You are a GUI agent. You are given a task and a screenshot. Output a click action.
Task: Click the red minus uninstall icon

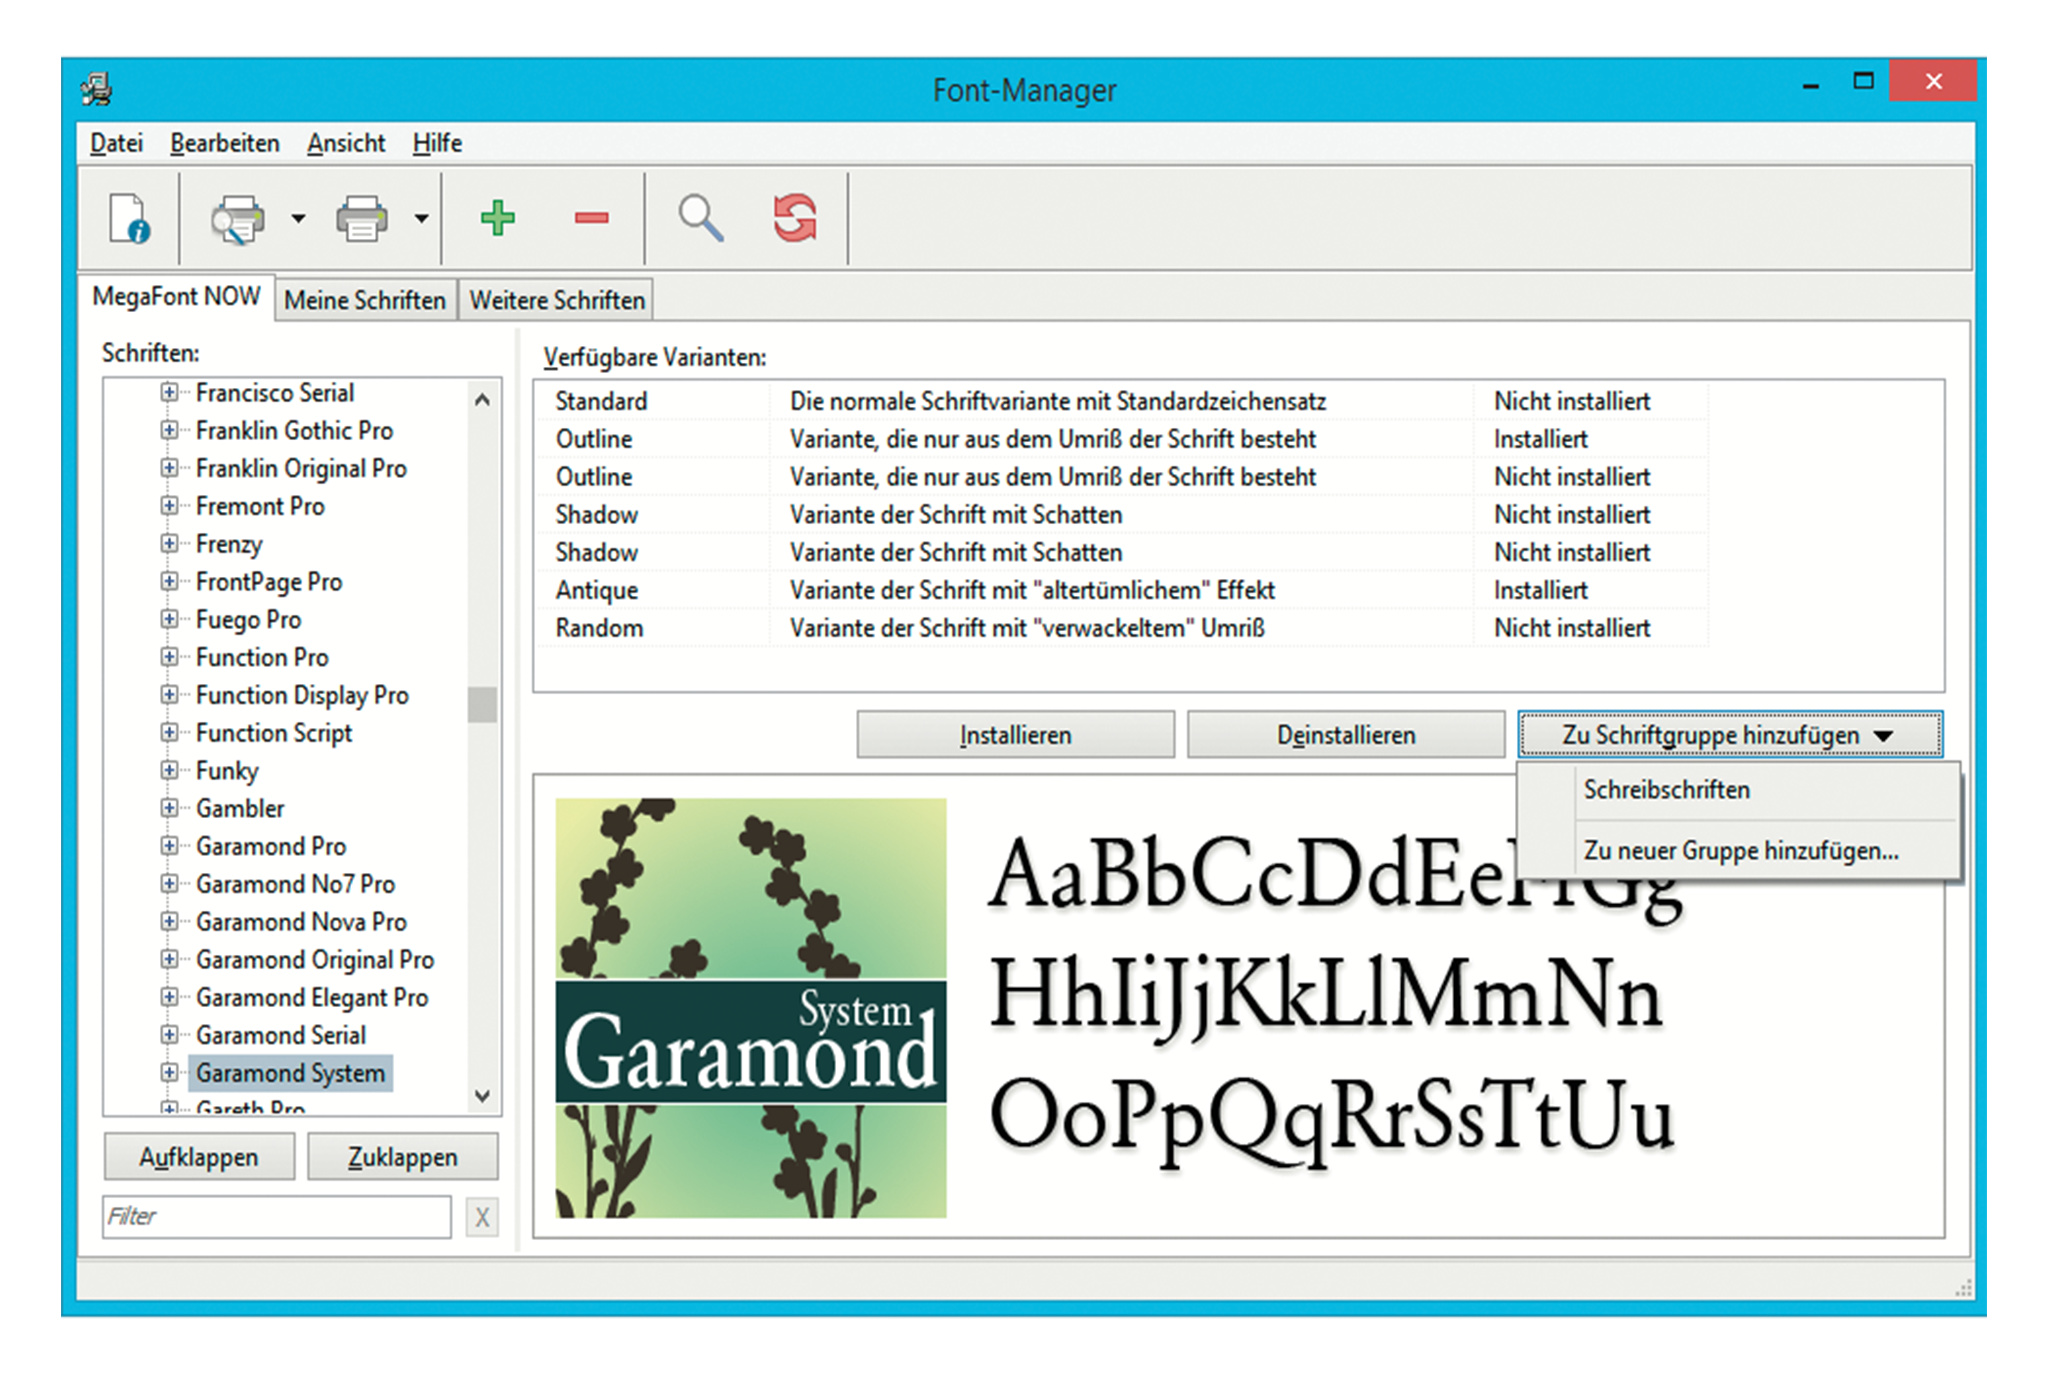coord(591,218)
